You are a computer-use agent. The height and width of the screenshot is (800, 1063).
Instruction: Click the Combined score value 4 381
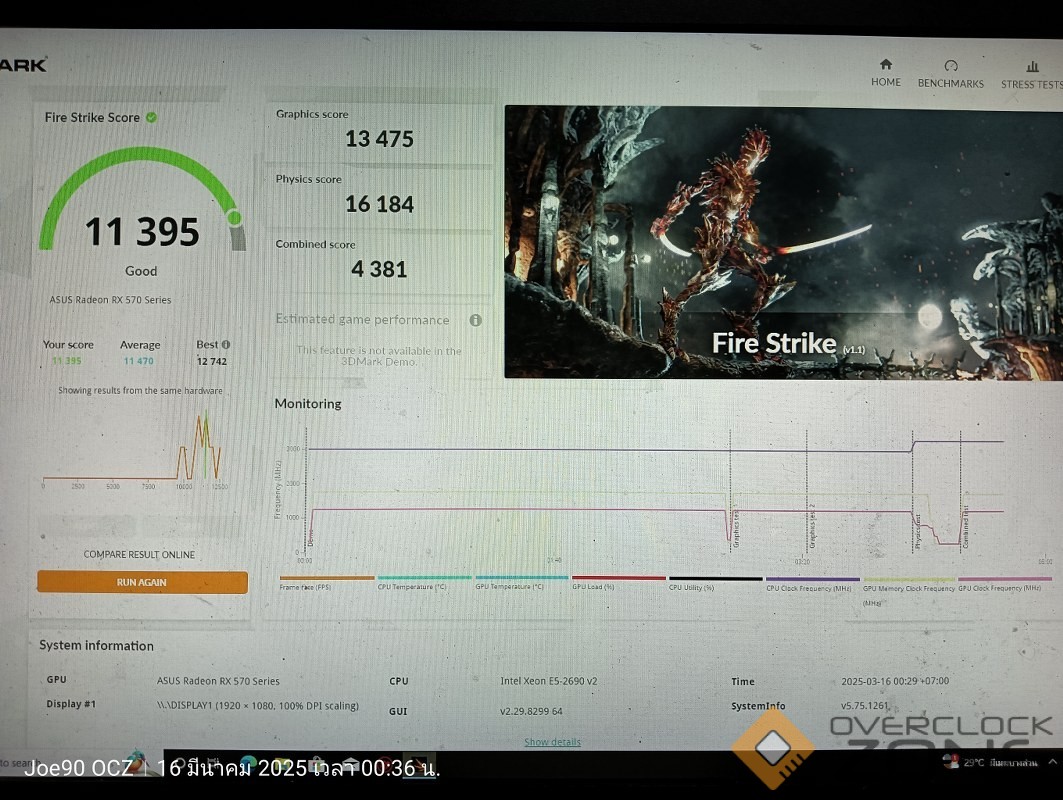[380, 269]
